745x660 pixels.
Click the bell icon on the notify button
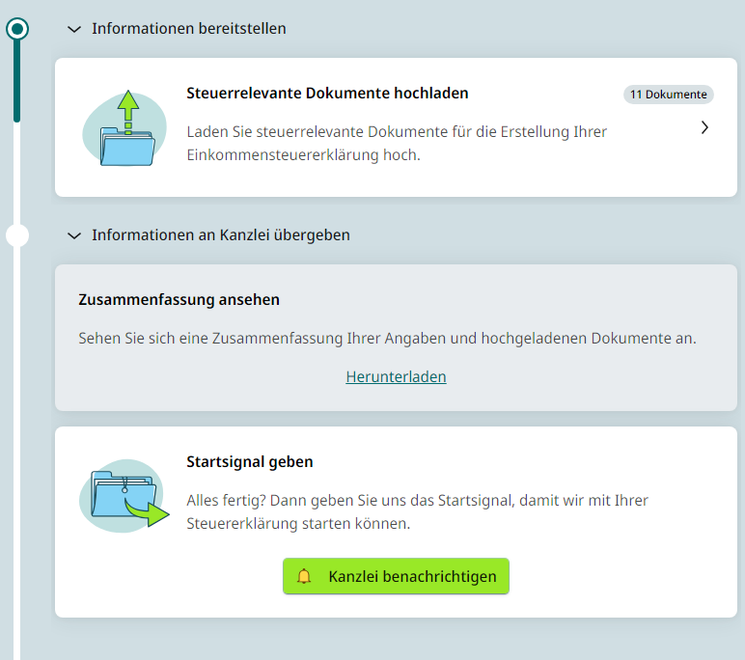pos(305,577)
